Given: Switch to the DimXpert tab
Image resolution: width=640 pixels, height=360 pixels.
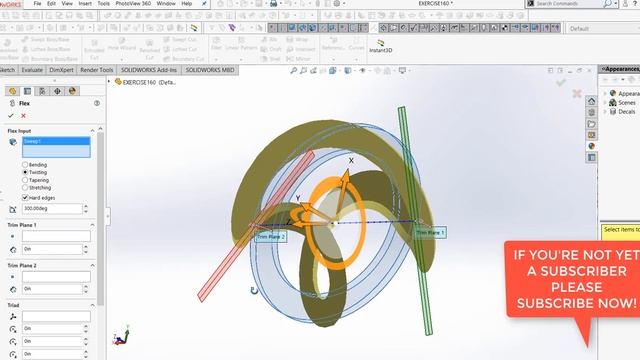Looking at the screenshot, I should pos(61,70).
